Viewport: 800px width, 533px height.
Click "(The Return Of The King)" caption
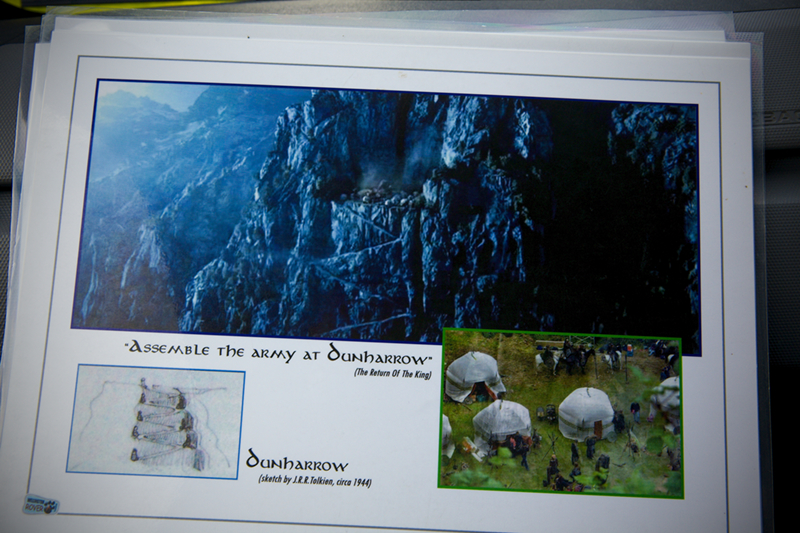click(395, 373)
